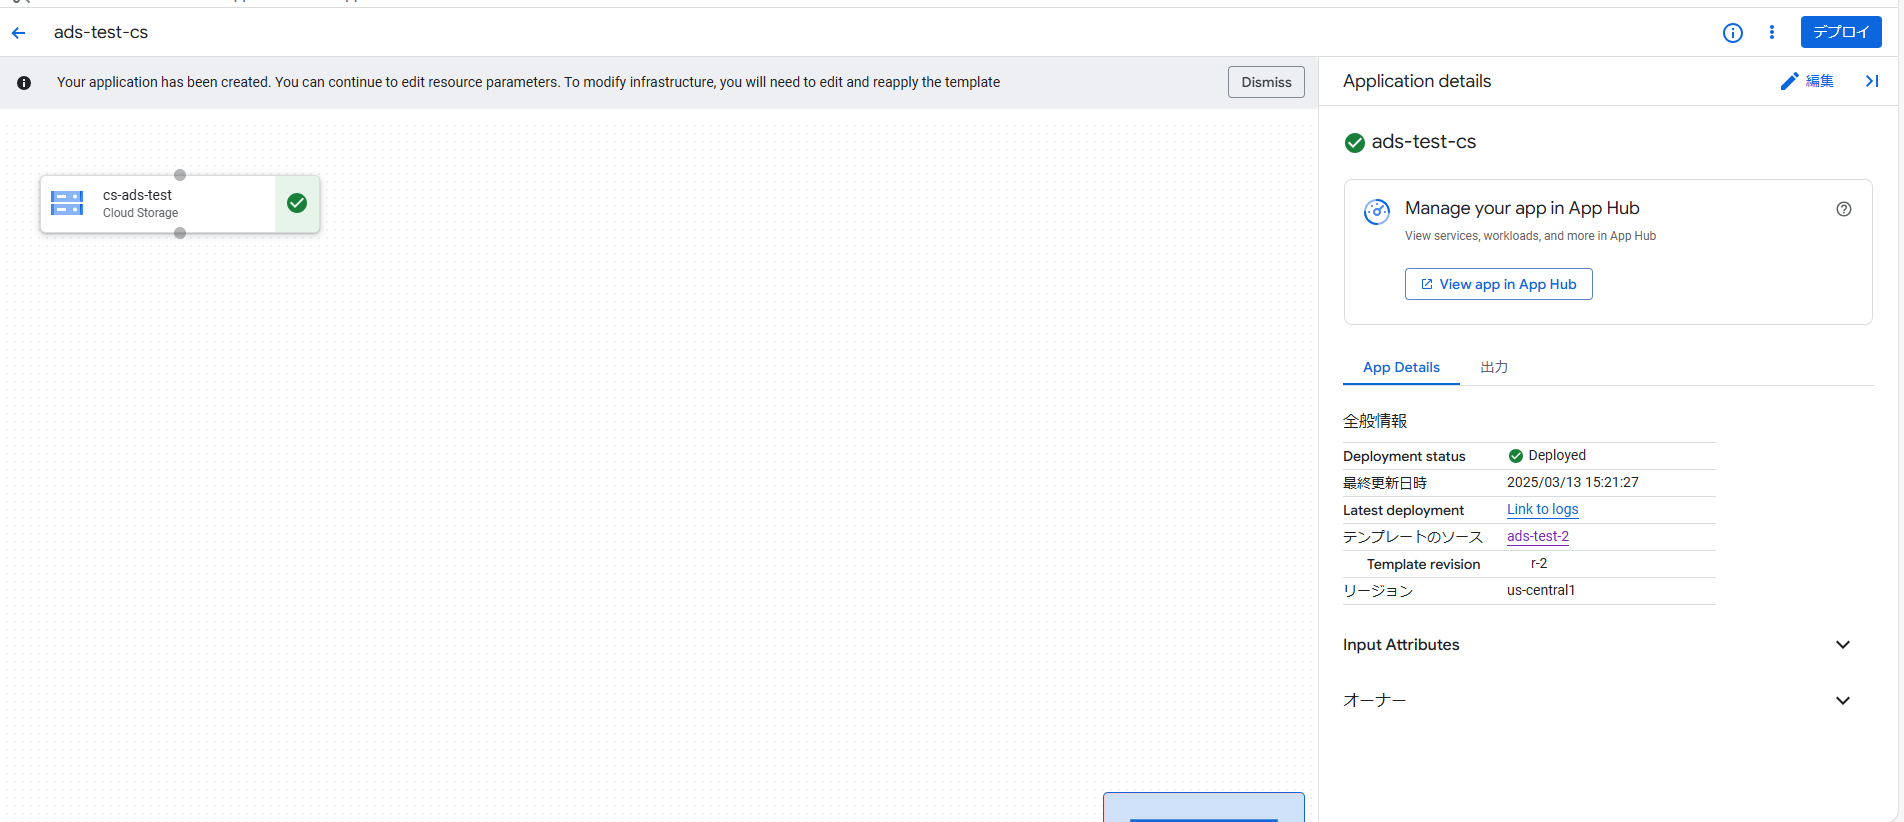Click the green checkmark on cs-ads-test node
Screen dimensions: 1904x822
pos(297,203)
